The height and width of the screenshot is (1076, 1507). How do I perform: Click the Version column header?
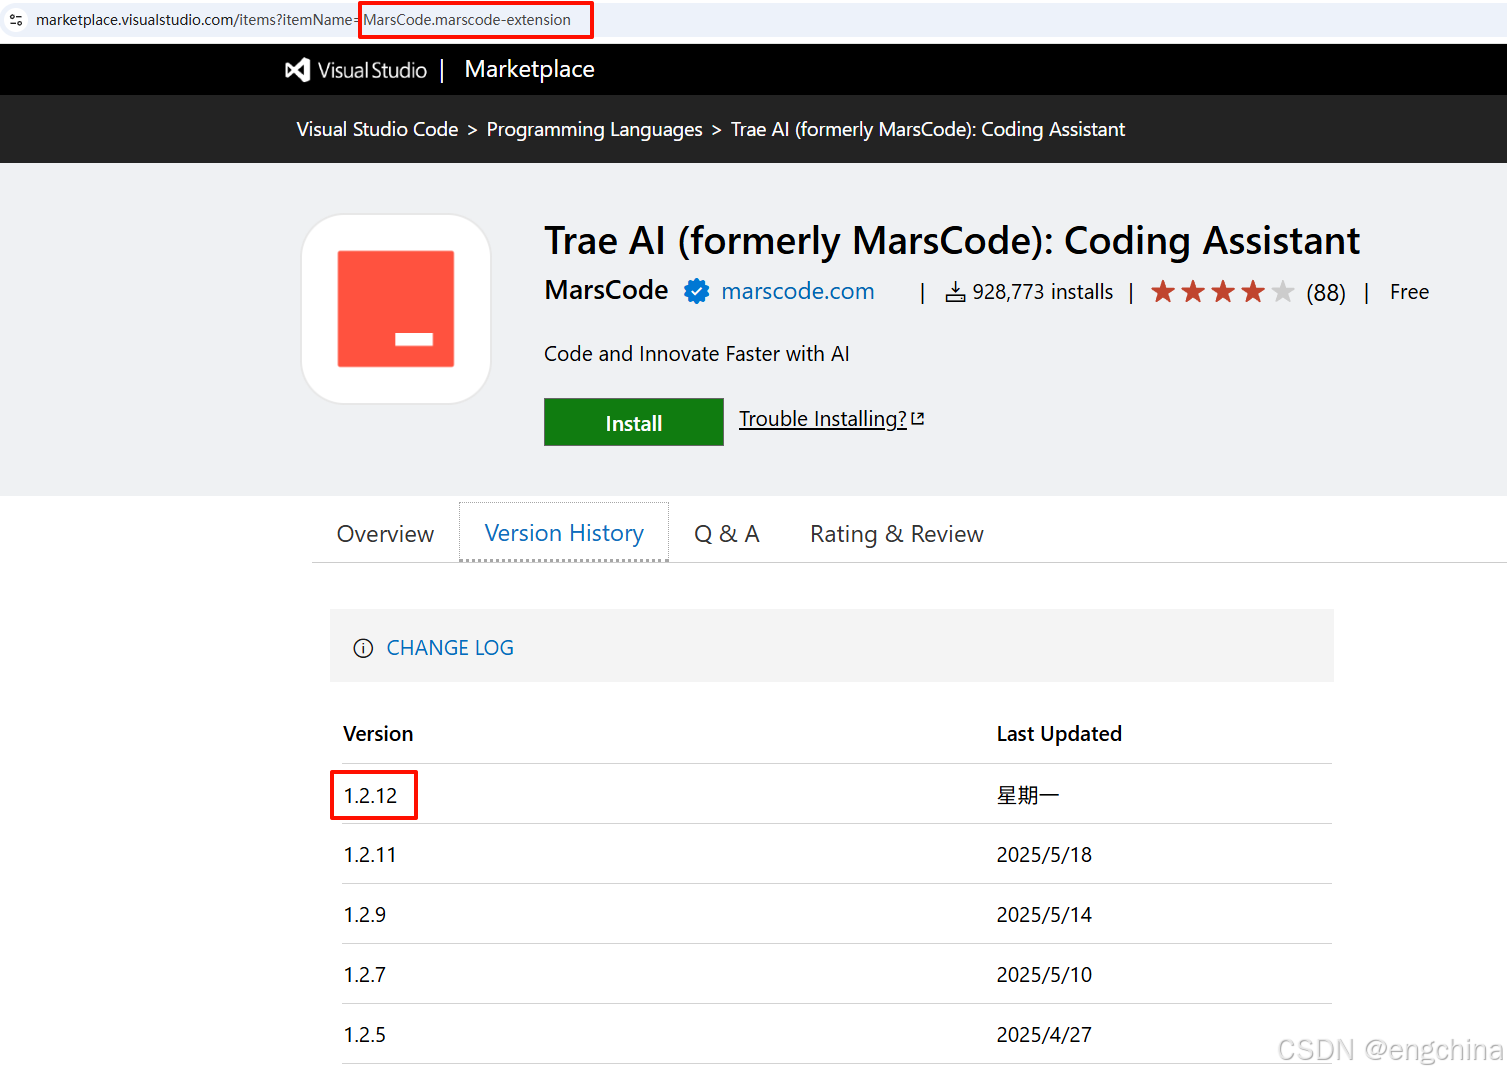pyautogui.click(x=378, y=734)
